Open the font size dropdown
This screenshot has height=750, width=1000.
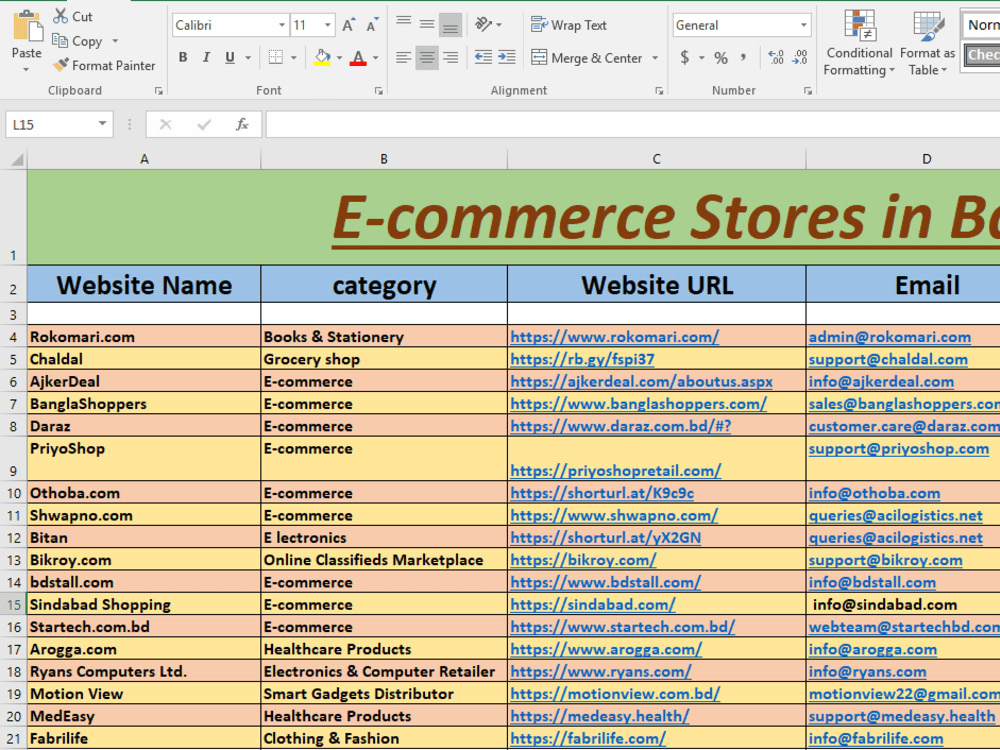(327, 25)
